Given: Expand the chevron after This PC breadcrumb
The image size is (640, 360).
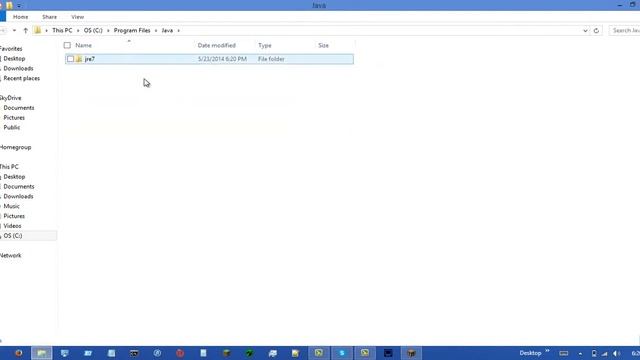Looking at the screenshot, I should click(78, 31).
